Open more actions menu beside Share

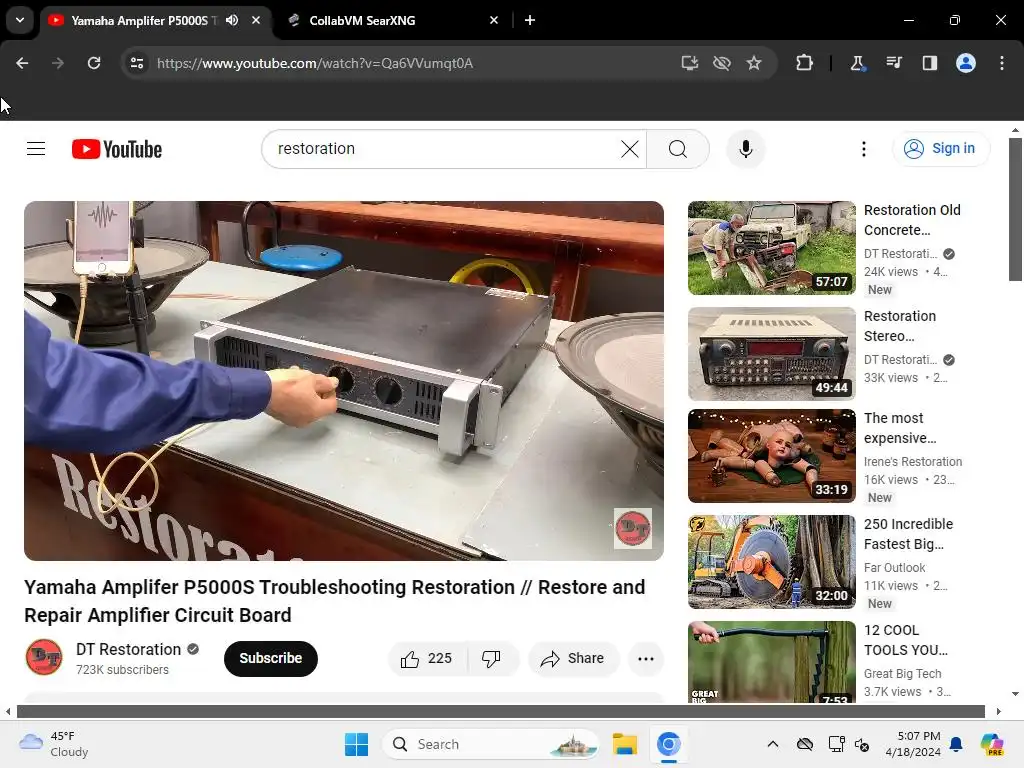point(646,658)
